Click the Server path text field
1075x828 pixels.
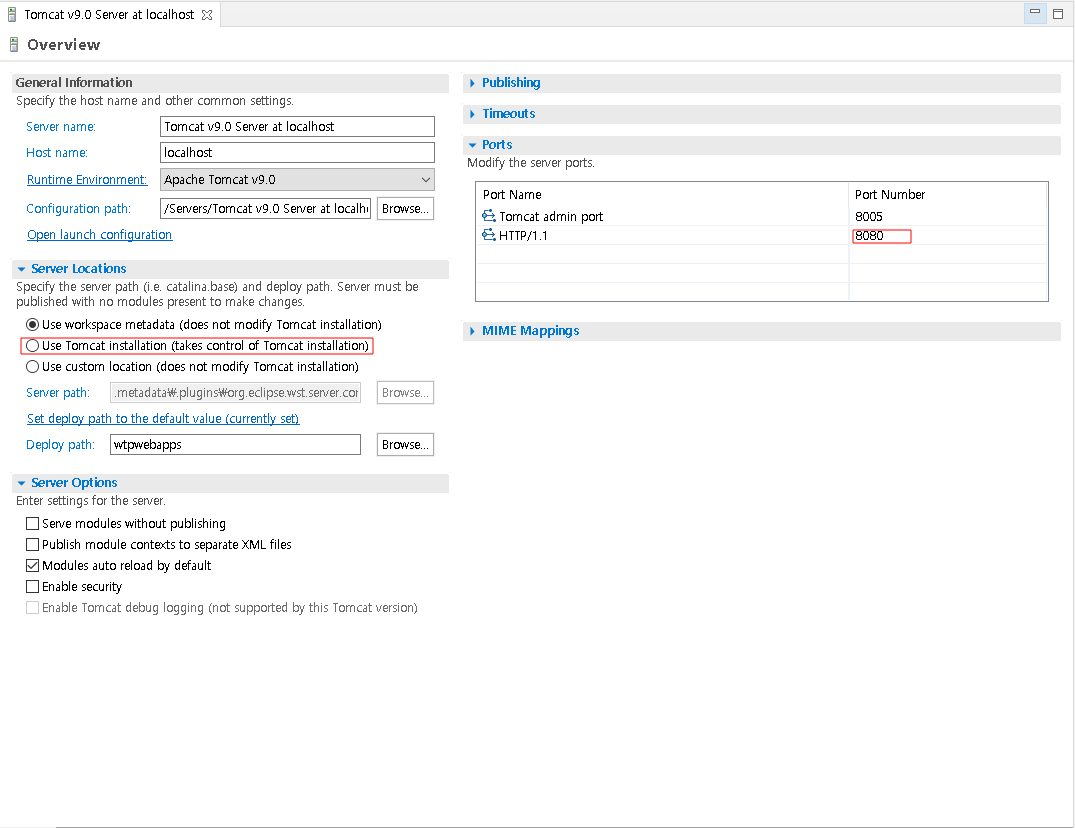235,393
